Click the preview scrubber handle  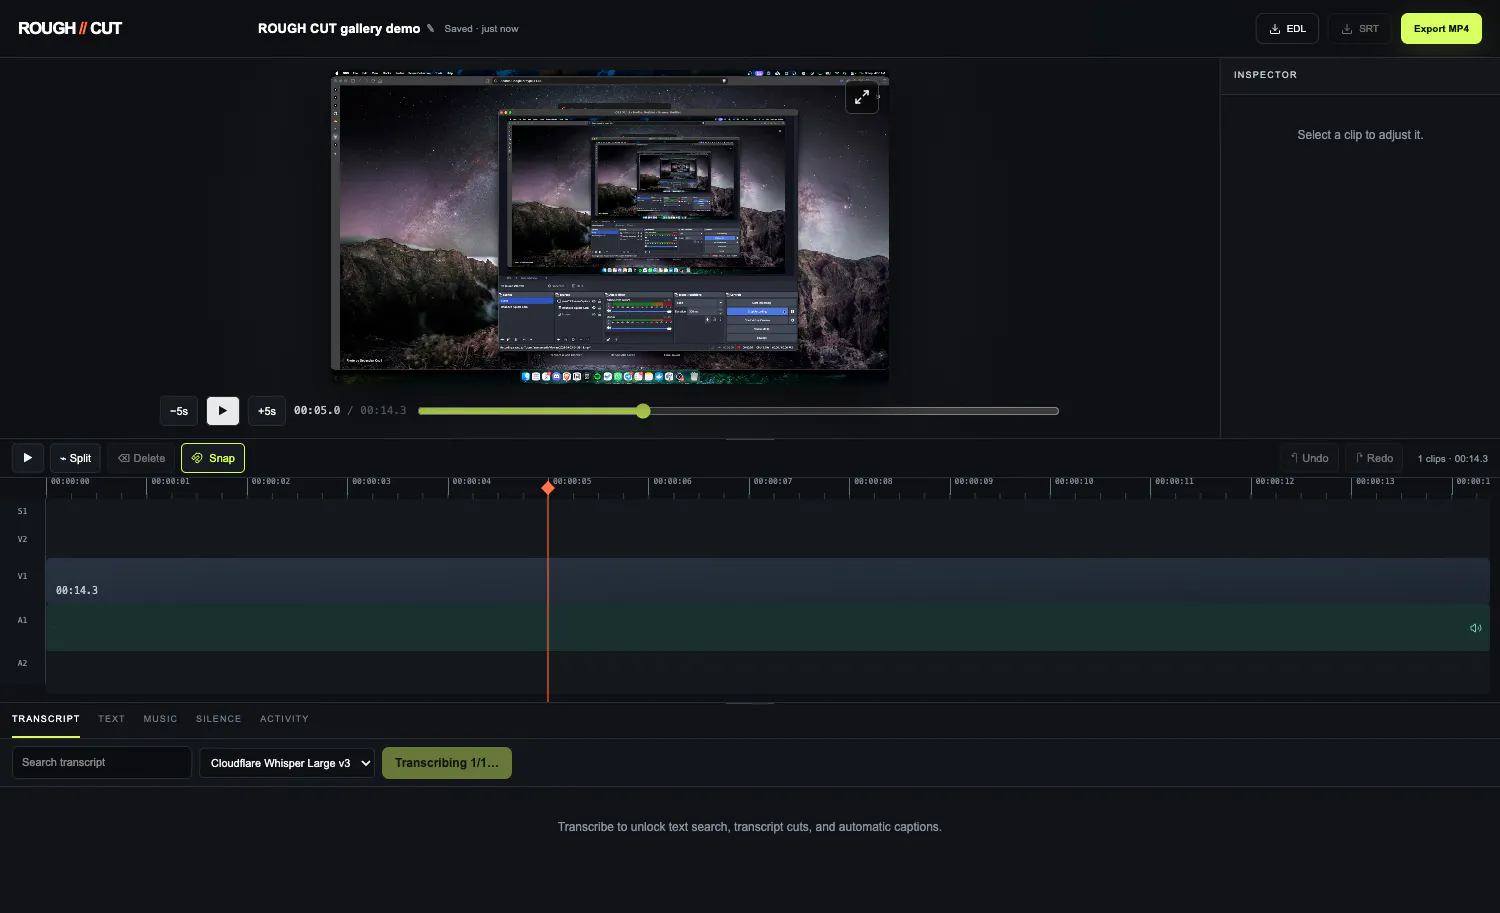(643, 411)
